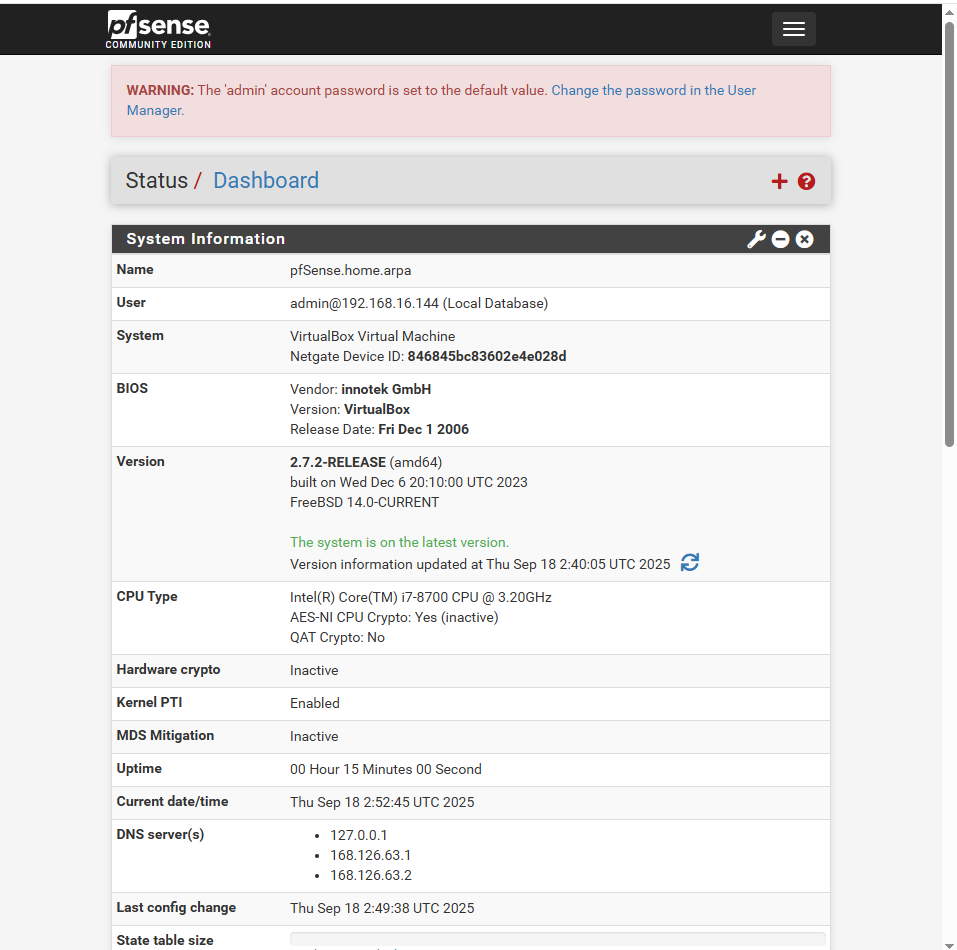
Task: Select DNS server 168.126.63.2
Action: (370, 876)
